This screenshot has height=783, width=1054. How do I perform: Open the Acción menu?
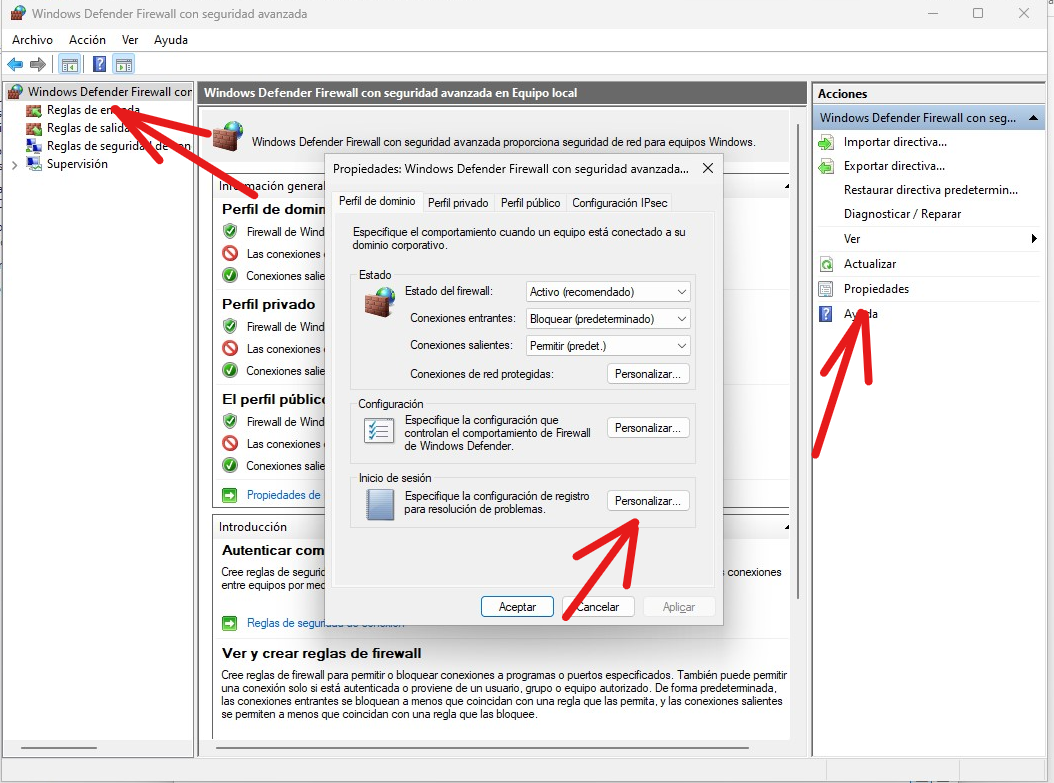(x=87, y=40)
